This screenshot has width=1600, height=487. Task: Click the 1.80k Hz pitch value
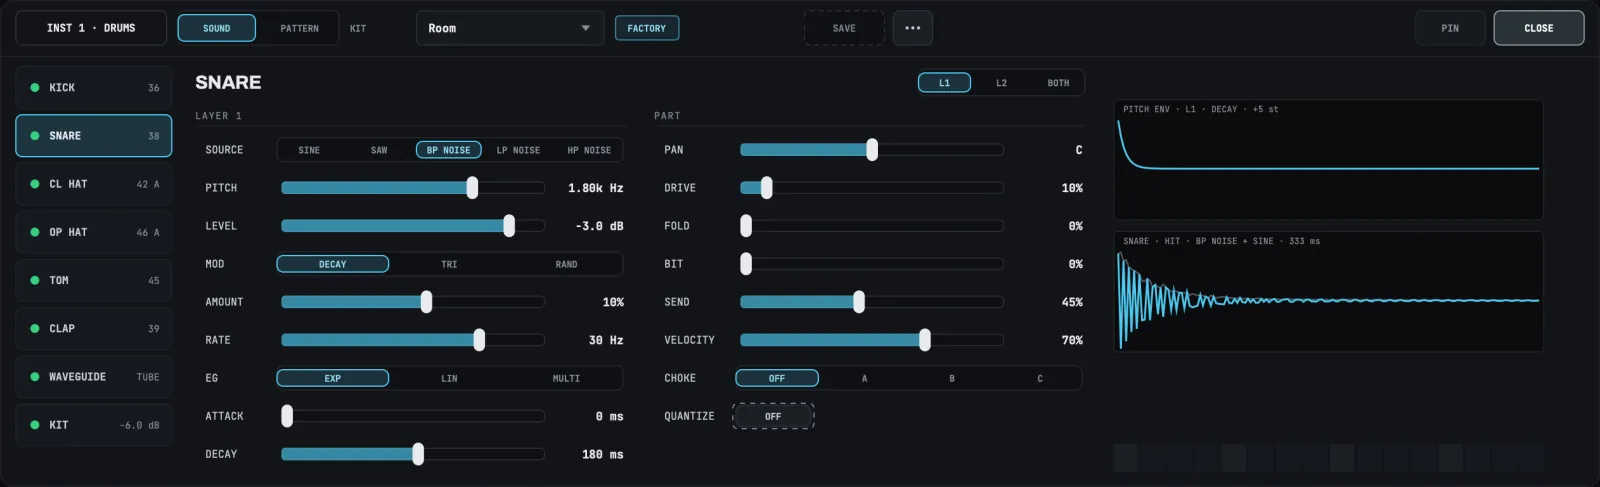pos(595,188)
